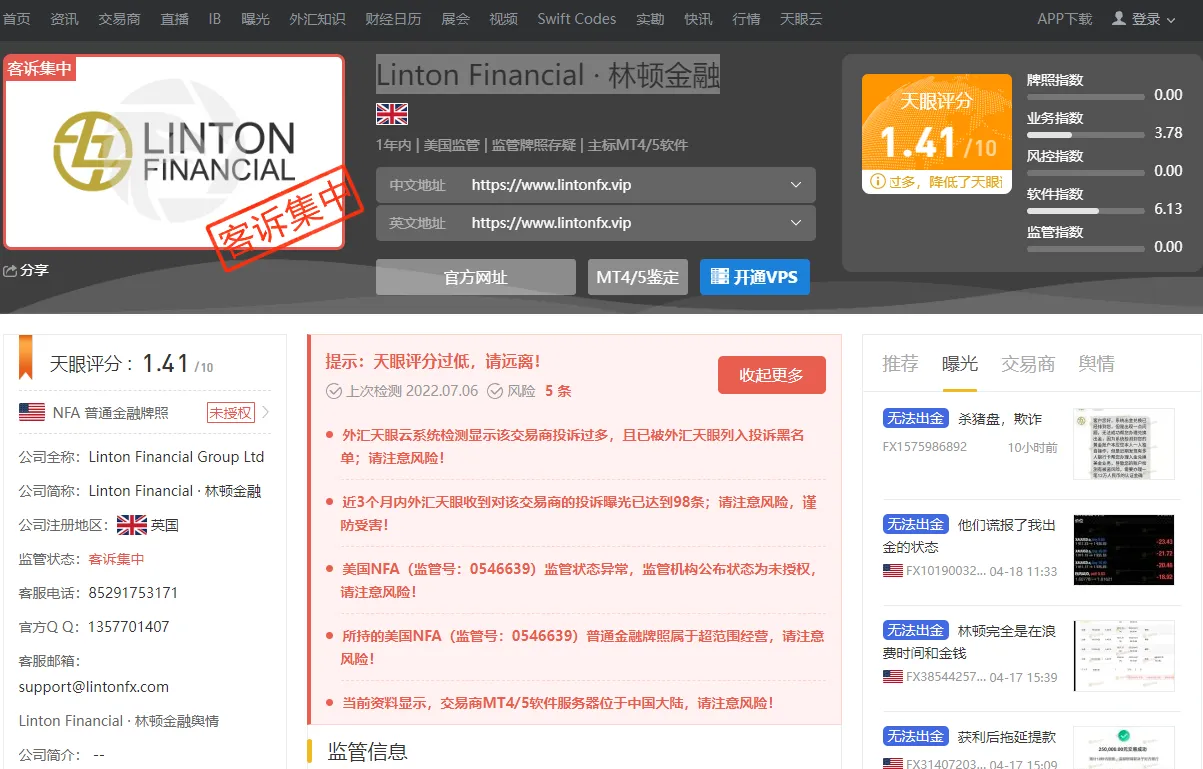Click the 官方网址 button
Screen dimensions: 1203x769
point(476,277)
